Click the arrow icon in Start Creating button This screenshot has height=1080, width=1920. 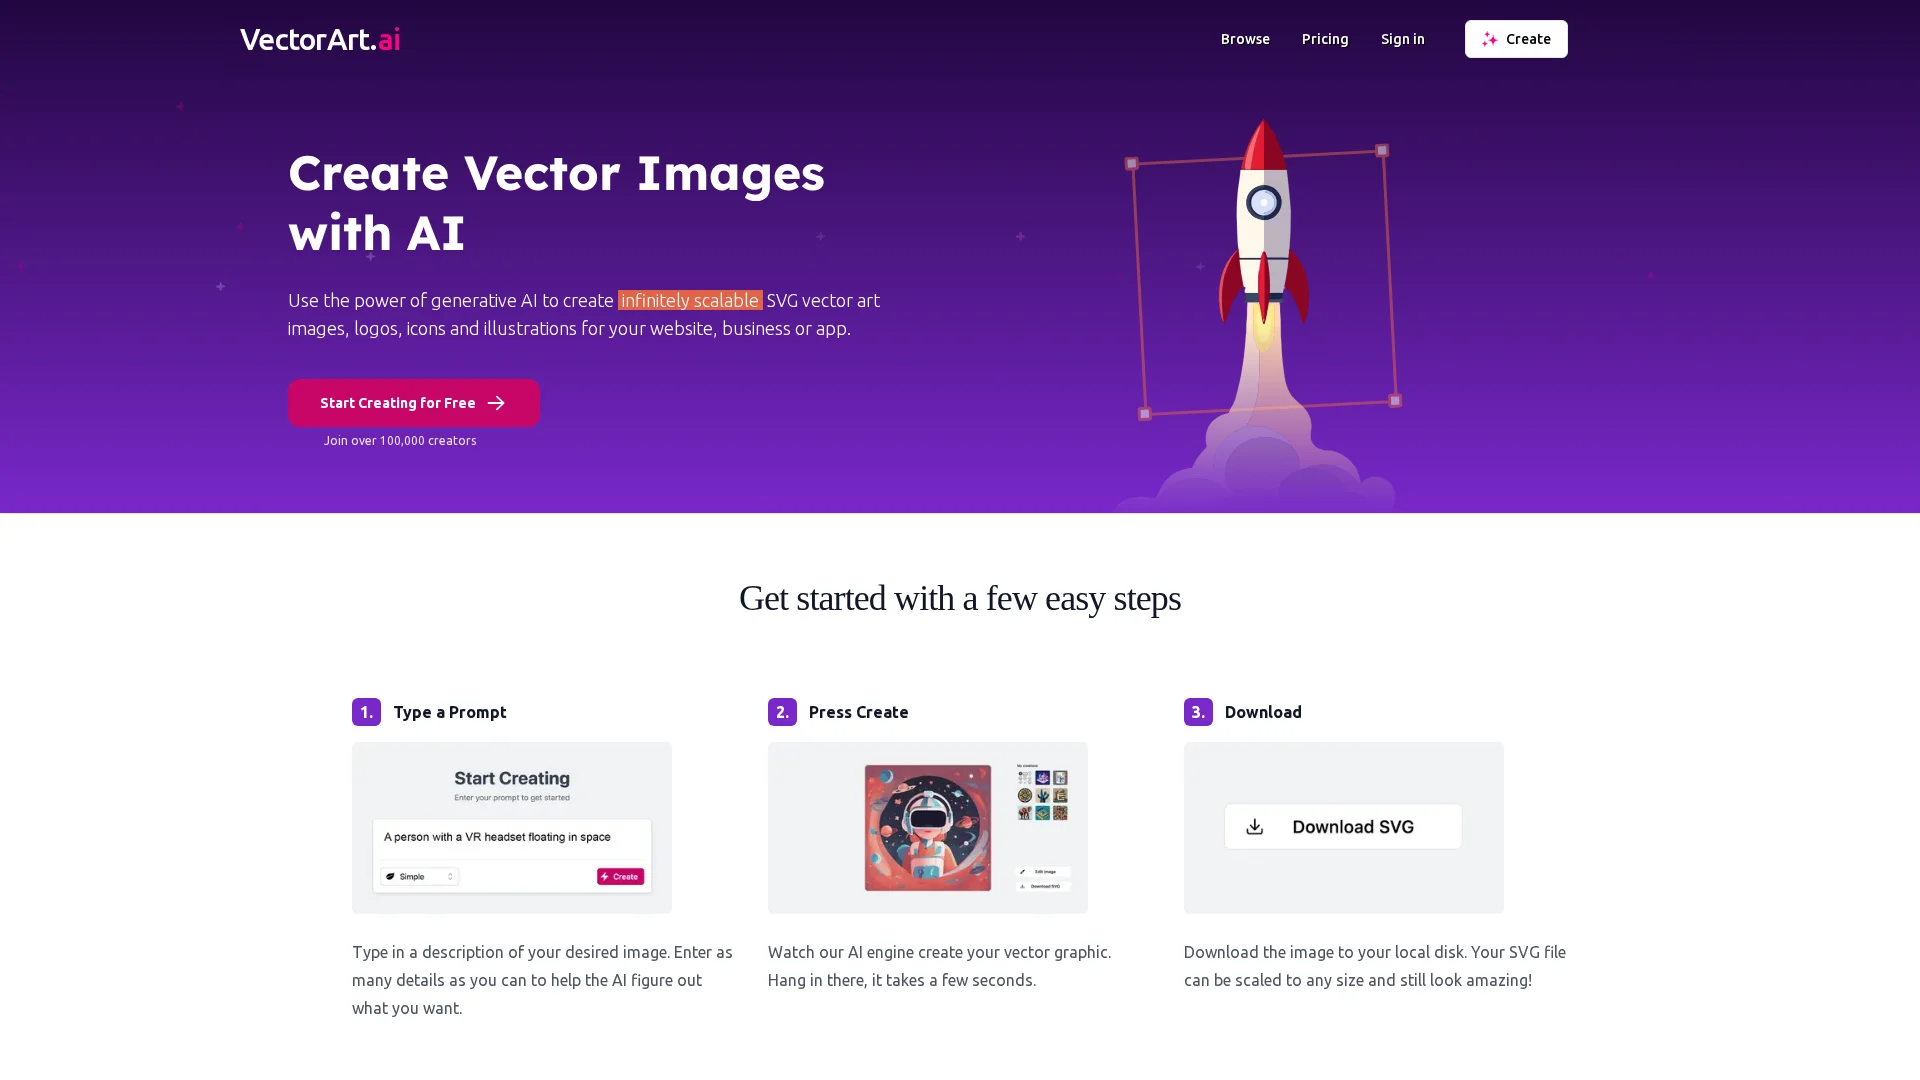496,403
